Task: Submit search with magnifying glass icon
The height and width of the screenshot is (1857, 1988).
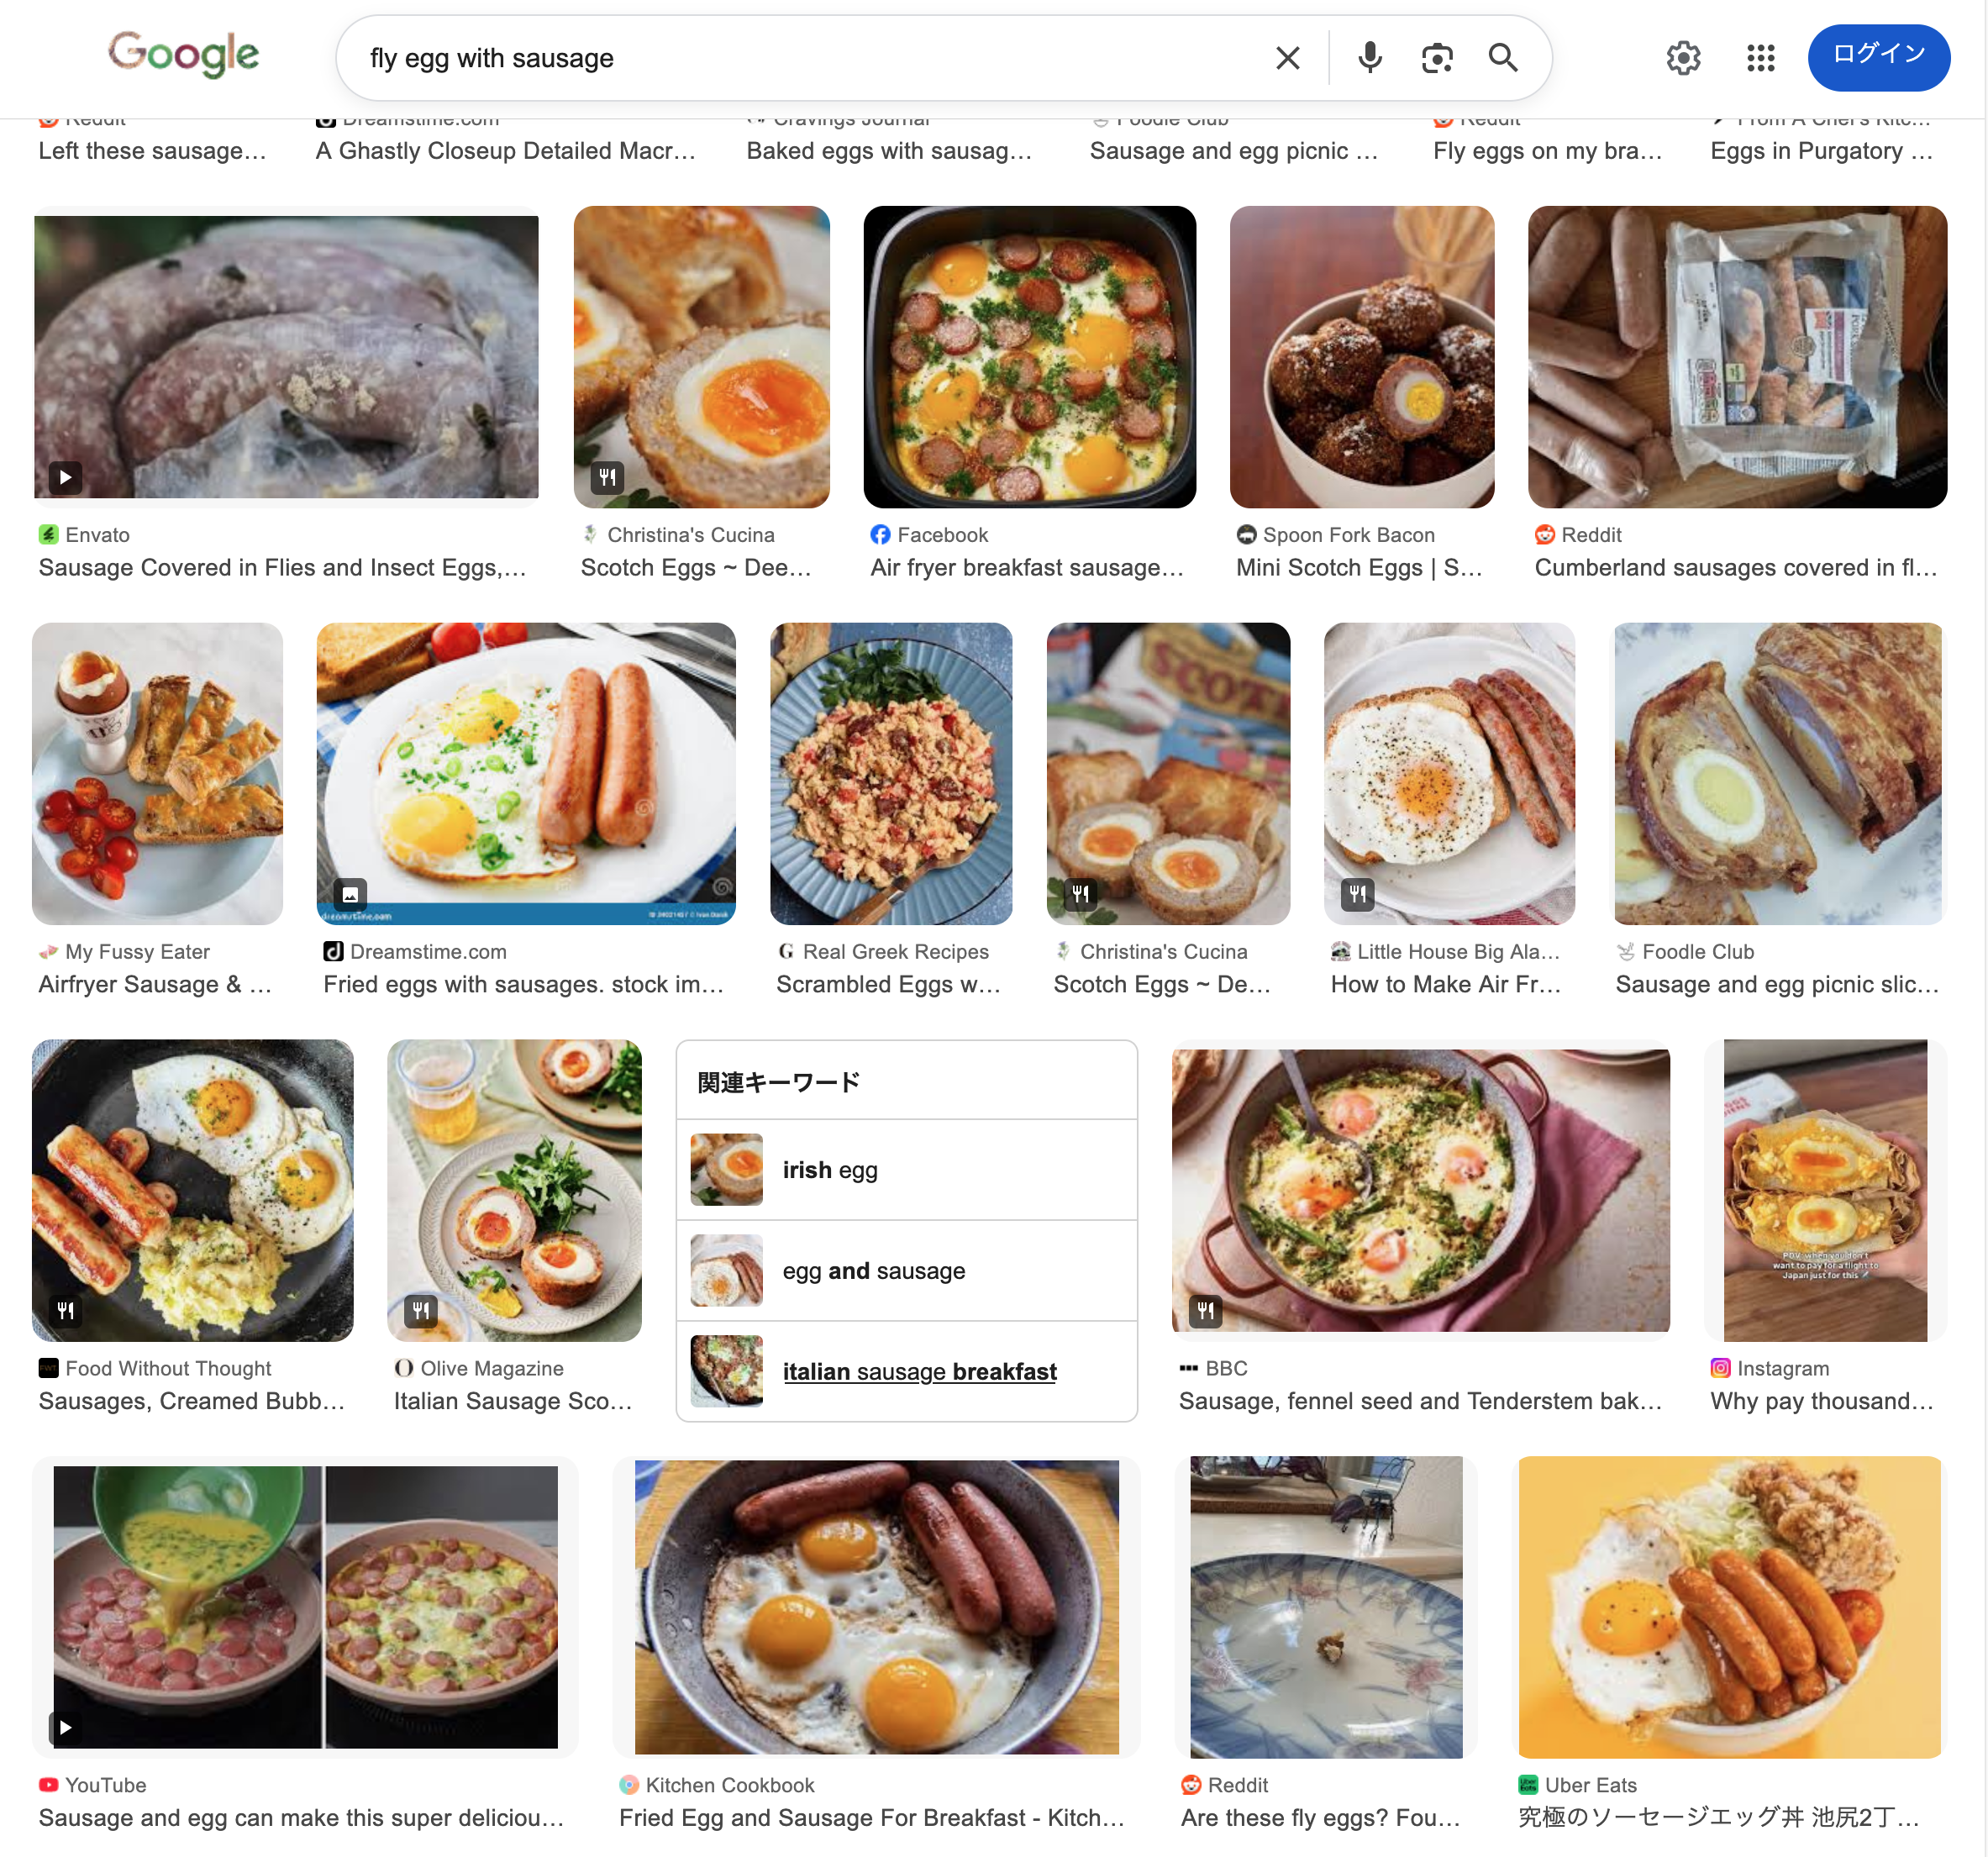Action: (1502, 58)
